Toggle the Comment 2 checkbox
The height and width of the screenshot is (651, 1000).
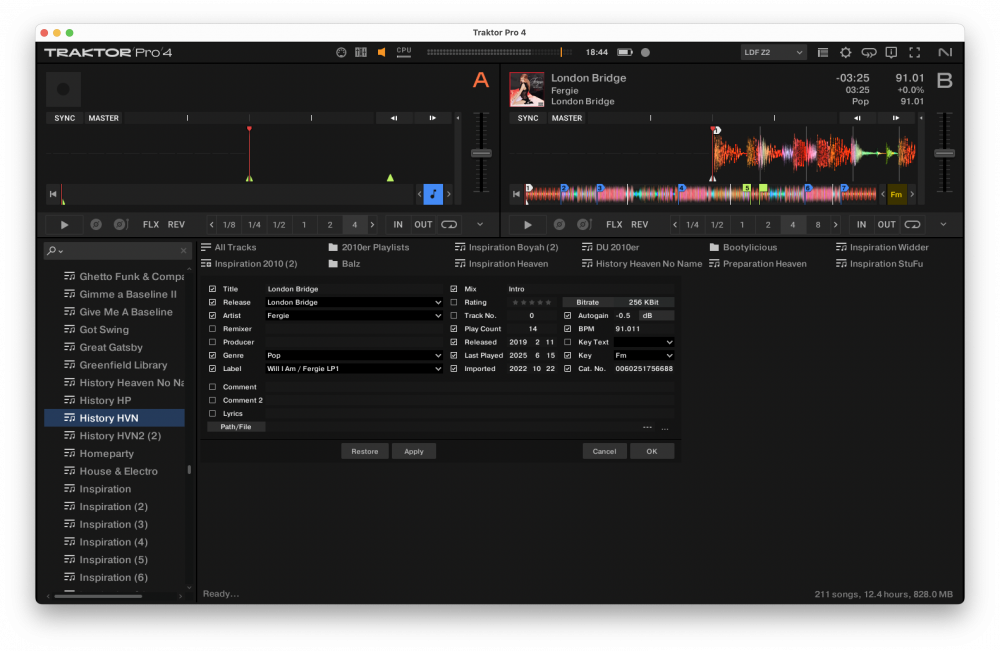point(212,400)
